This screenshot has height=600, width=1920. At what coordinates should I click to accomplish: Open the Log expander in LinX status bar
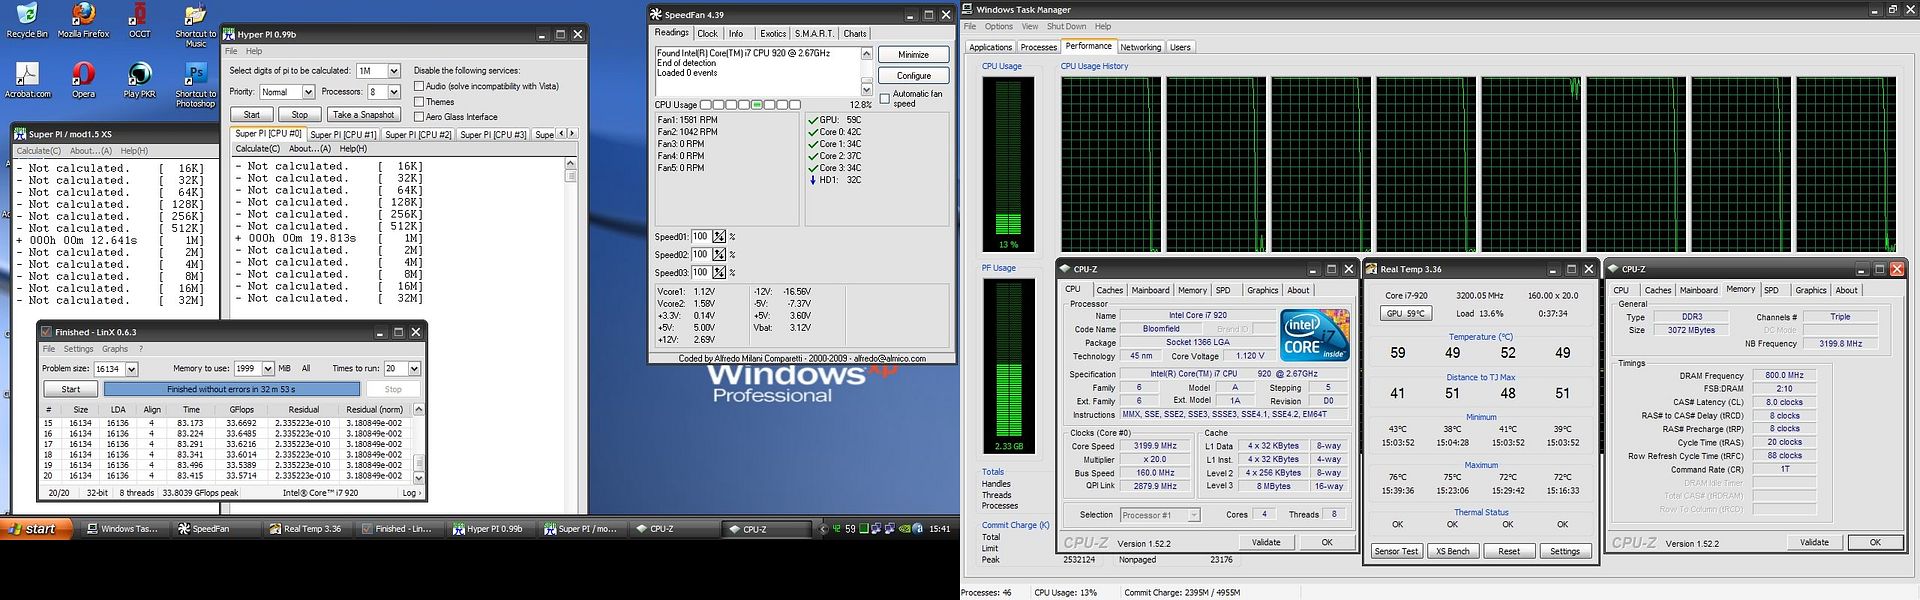[x=410, y=493]
